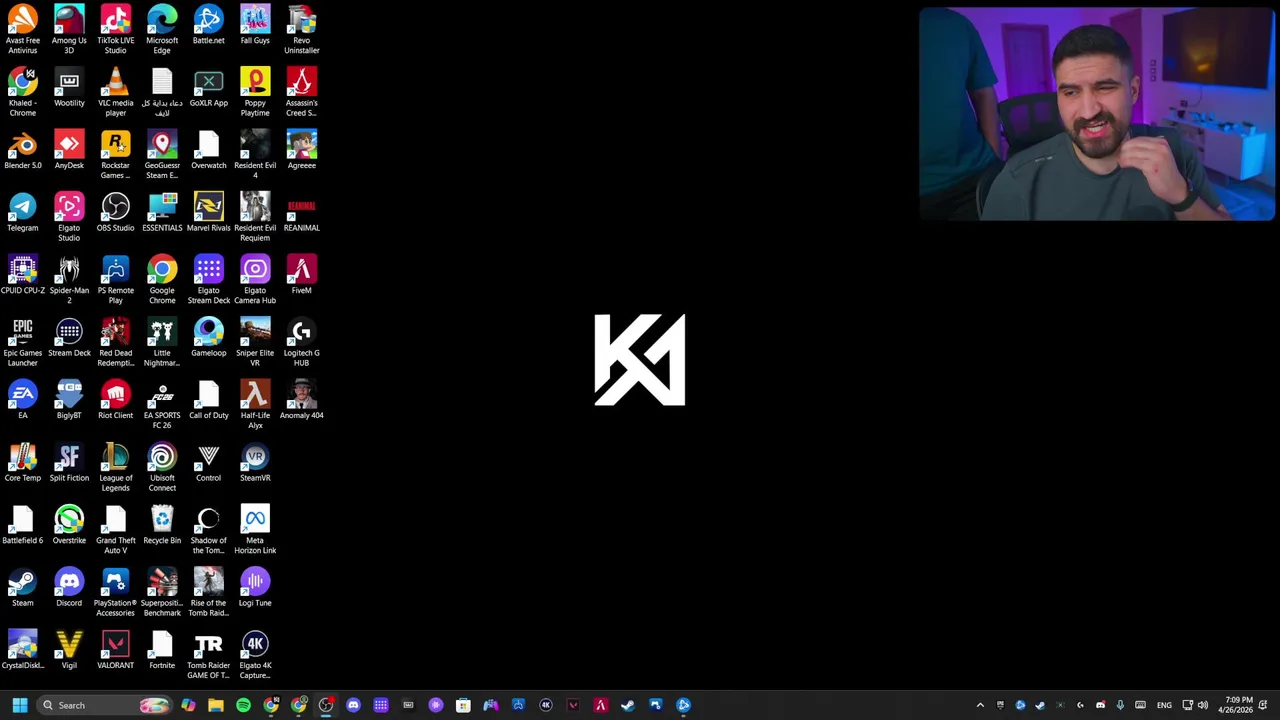Select Google Chrome desktop icon
This screenshot has height=720, width=1280.
[162, 279]
